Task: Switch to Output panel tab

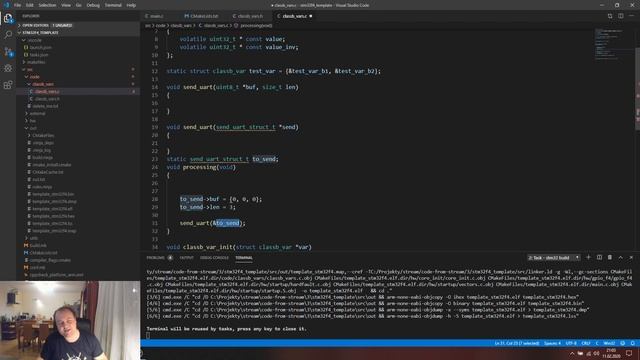Action: [x=187, y=258]
